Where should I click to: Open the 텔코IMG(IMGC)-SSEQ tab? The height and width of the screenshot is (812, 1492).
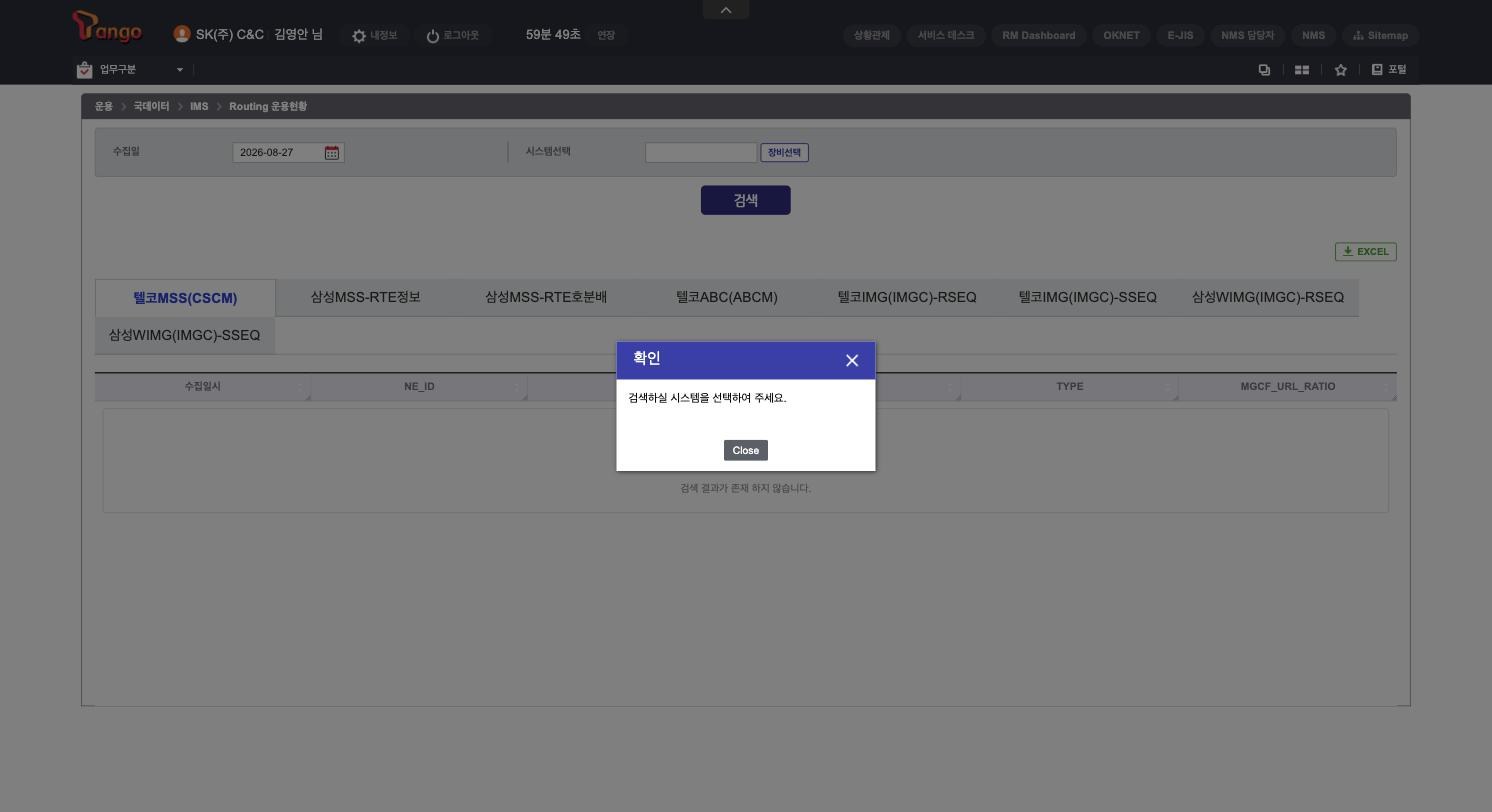click(1088, 297)
